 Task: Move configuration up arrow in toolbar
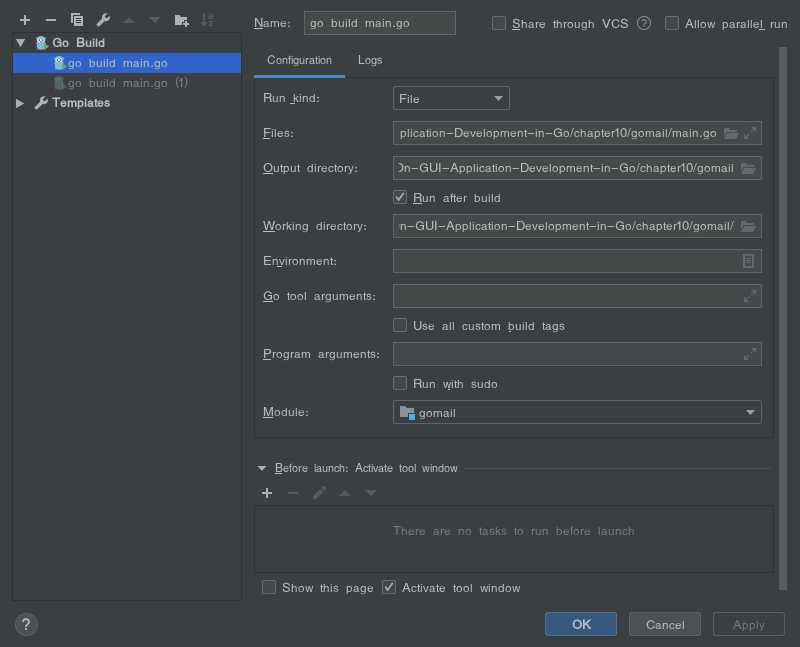click(x=129, y=20)
